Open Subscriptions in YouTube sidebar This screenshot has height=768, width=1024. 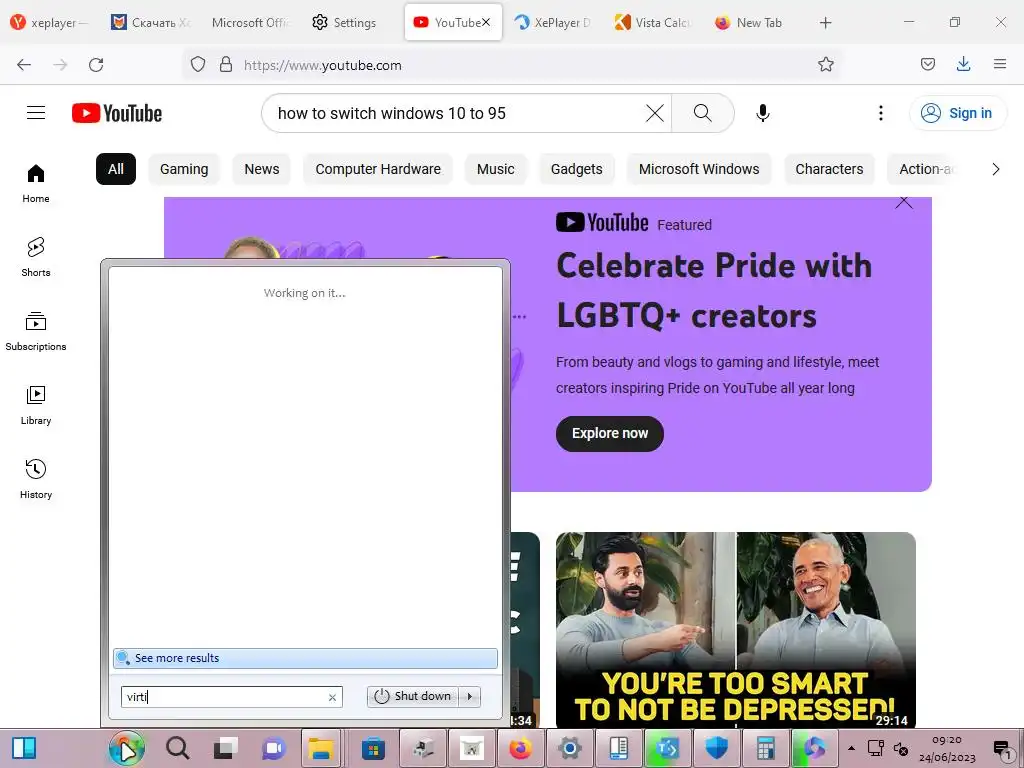36,331
